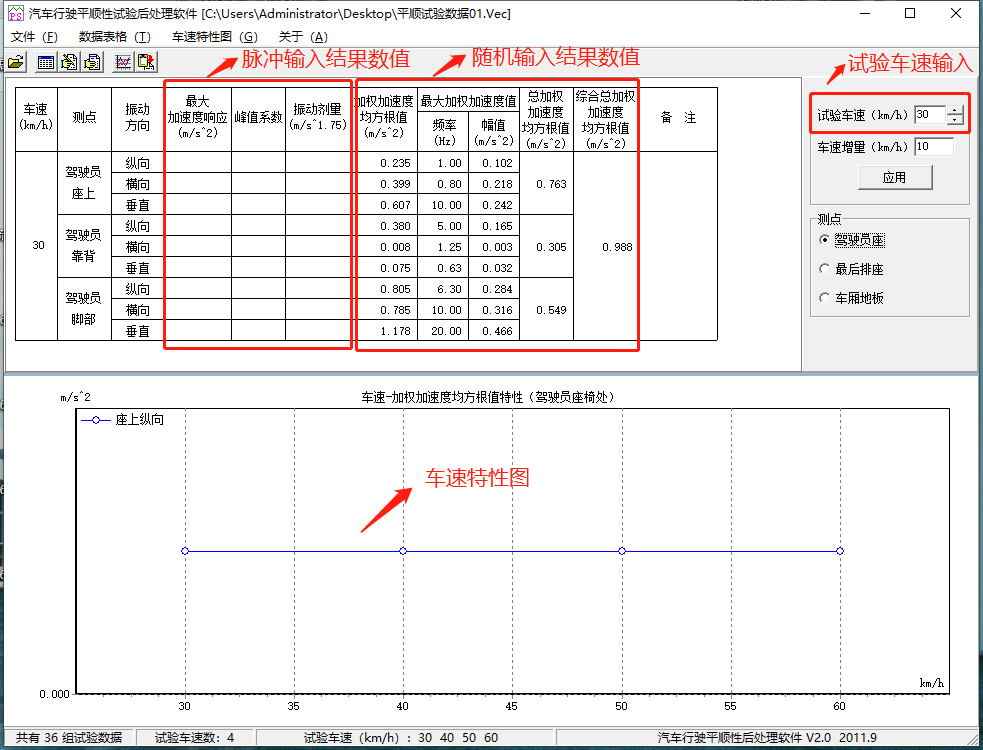Click the 应用 apply button
Image resolution: width=983 pixels, height=750 pixels.
[x=894, y=178]
